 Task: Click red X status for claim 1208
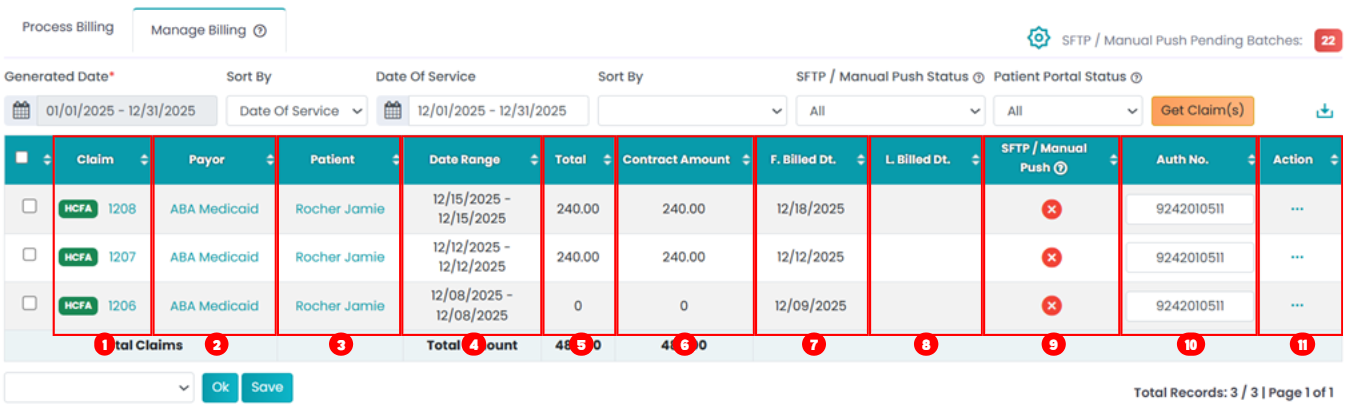(1051, 209)
